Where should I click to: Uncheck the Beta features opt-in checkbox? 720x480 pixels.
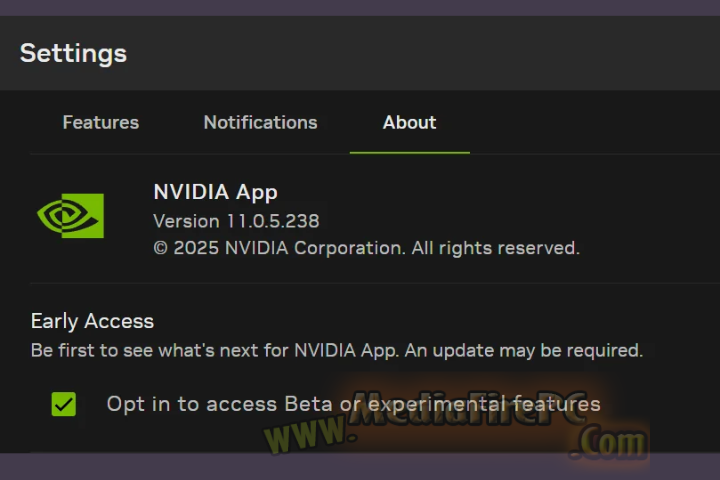(64, 404)
